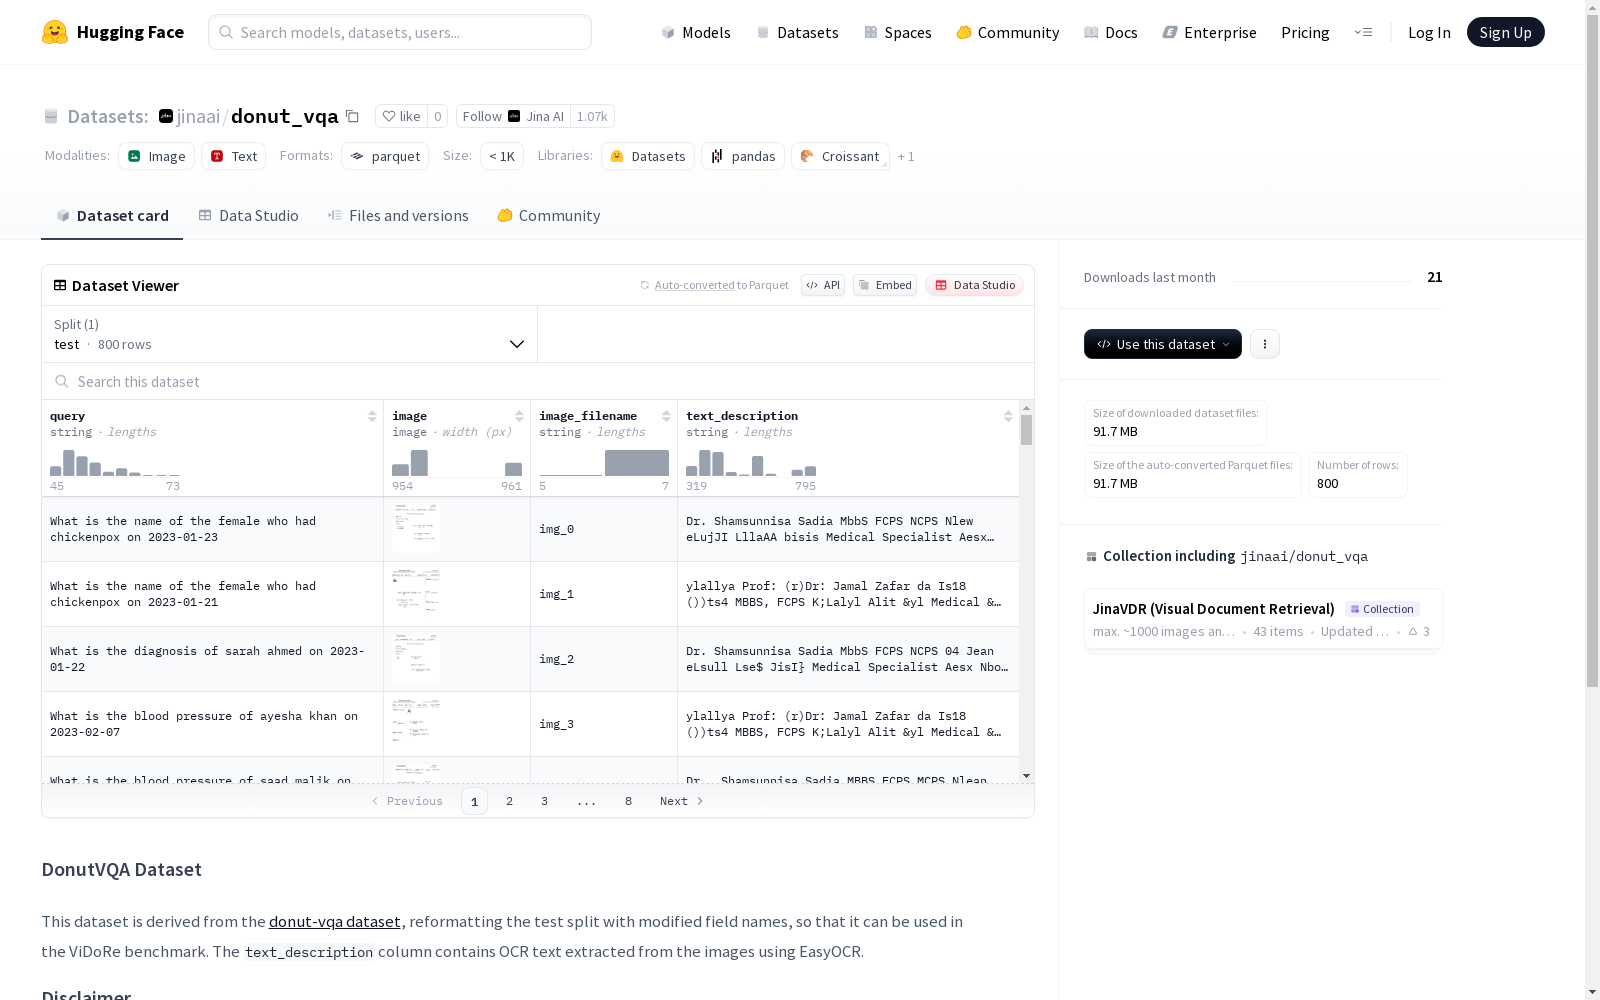Screen dimensions: 1600x1000
Task: Go to the Next page of rows
Action: click(682, 801)
